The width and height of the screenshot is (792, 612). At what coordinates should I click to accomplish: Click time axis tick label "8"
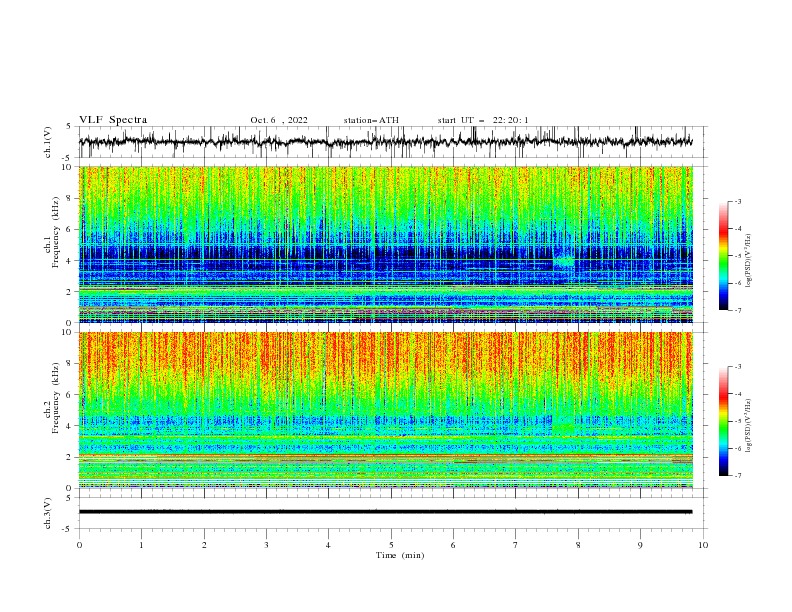(578, 545)
